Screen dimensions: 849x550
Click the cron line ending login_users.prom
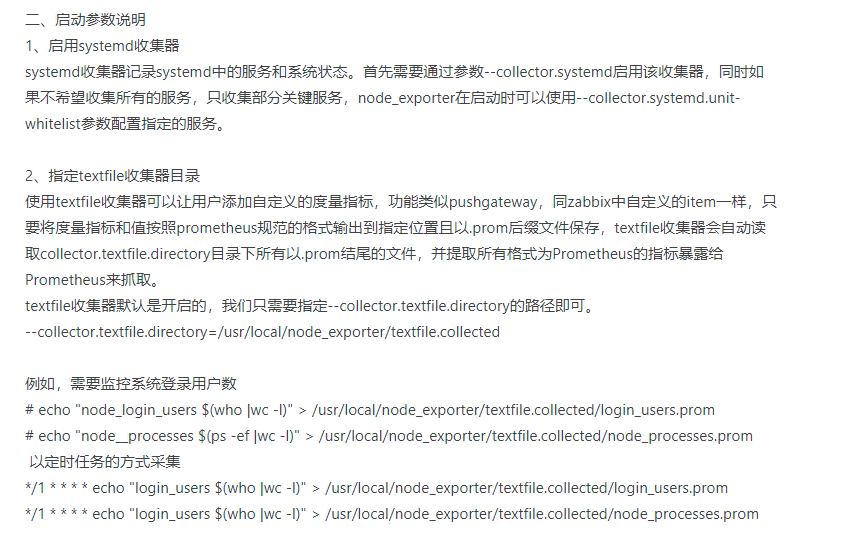click(376, 488)
